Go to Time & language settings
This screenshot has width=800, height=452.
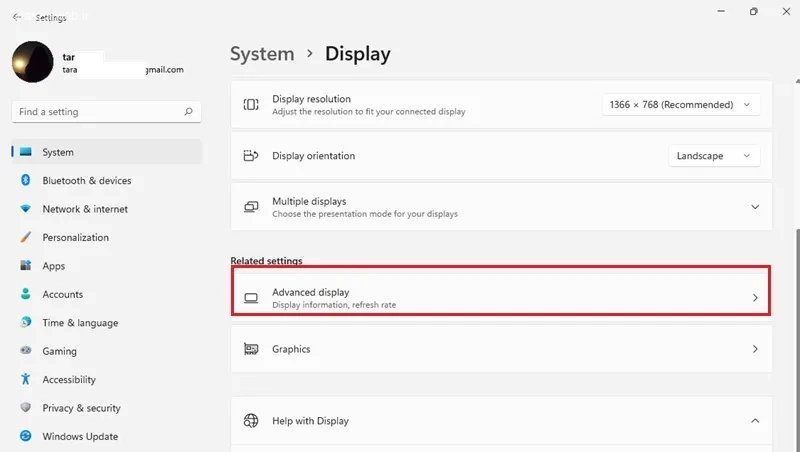click(x=107, y=323)
